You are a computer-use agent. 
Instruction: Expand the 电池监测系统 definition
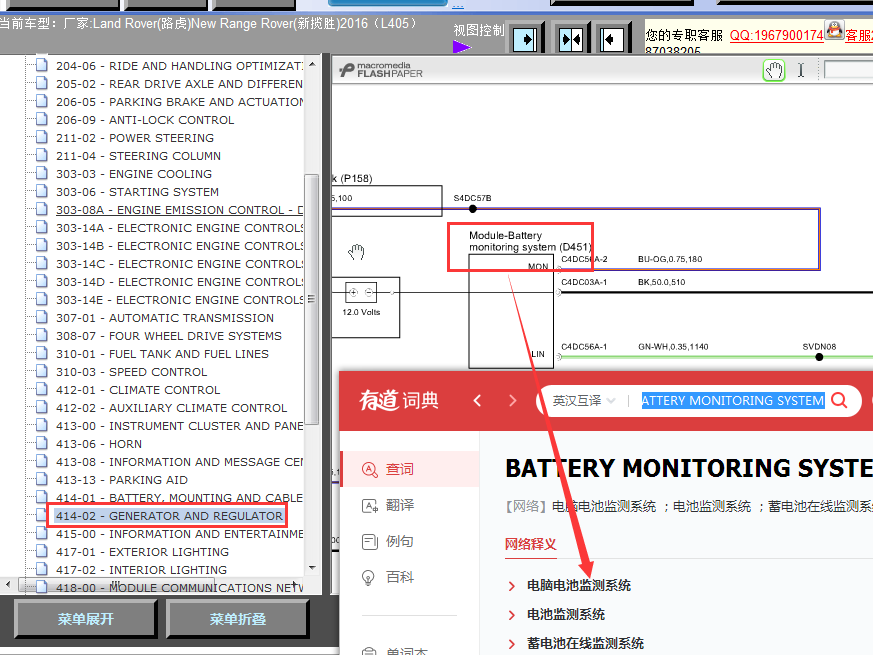[566, 614]
